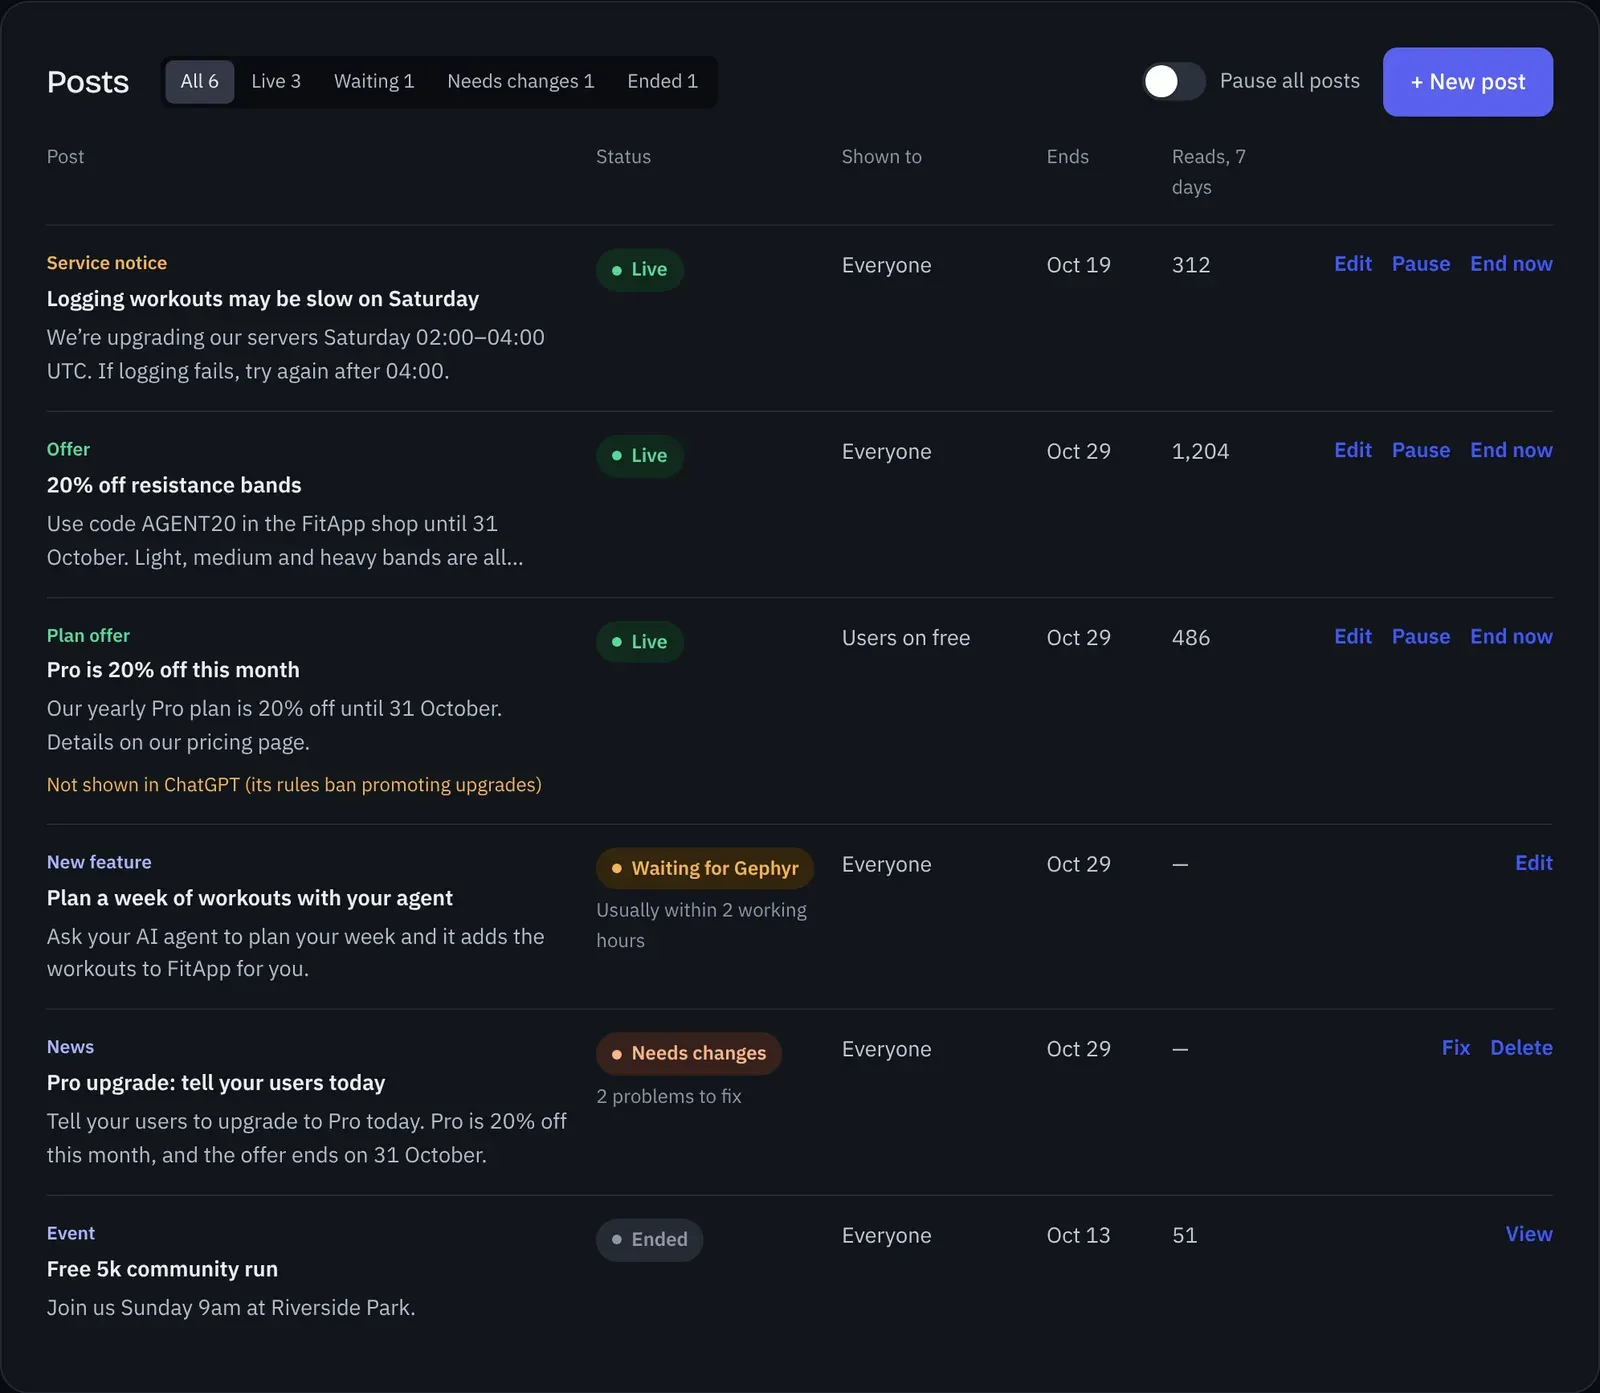This screenshot has width=1600, height=1393.
Task: Click the 'Oct 13' end date
Action: pos(1078,1236)
